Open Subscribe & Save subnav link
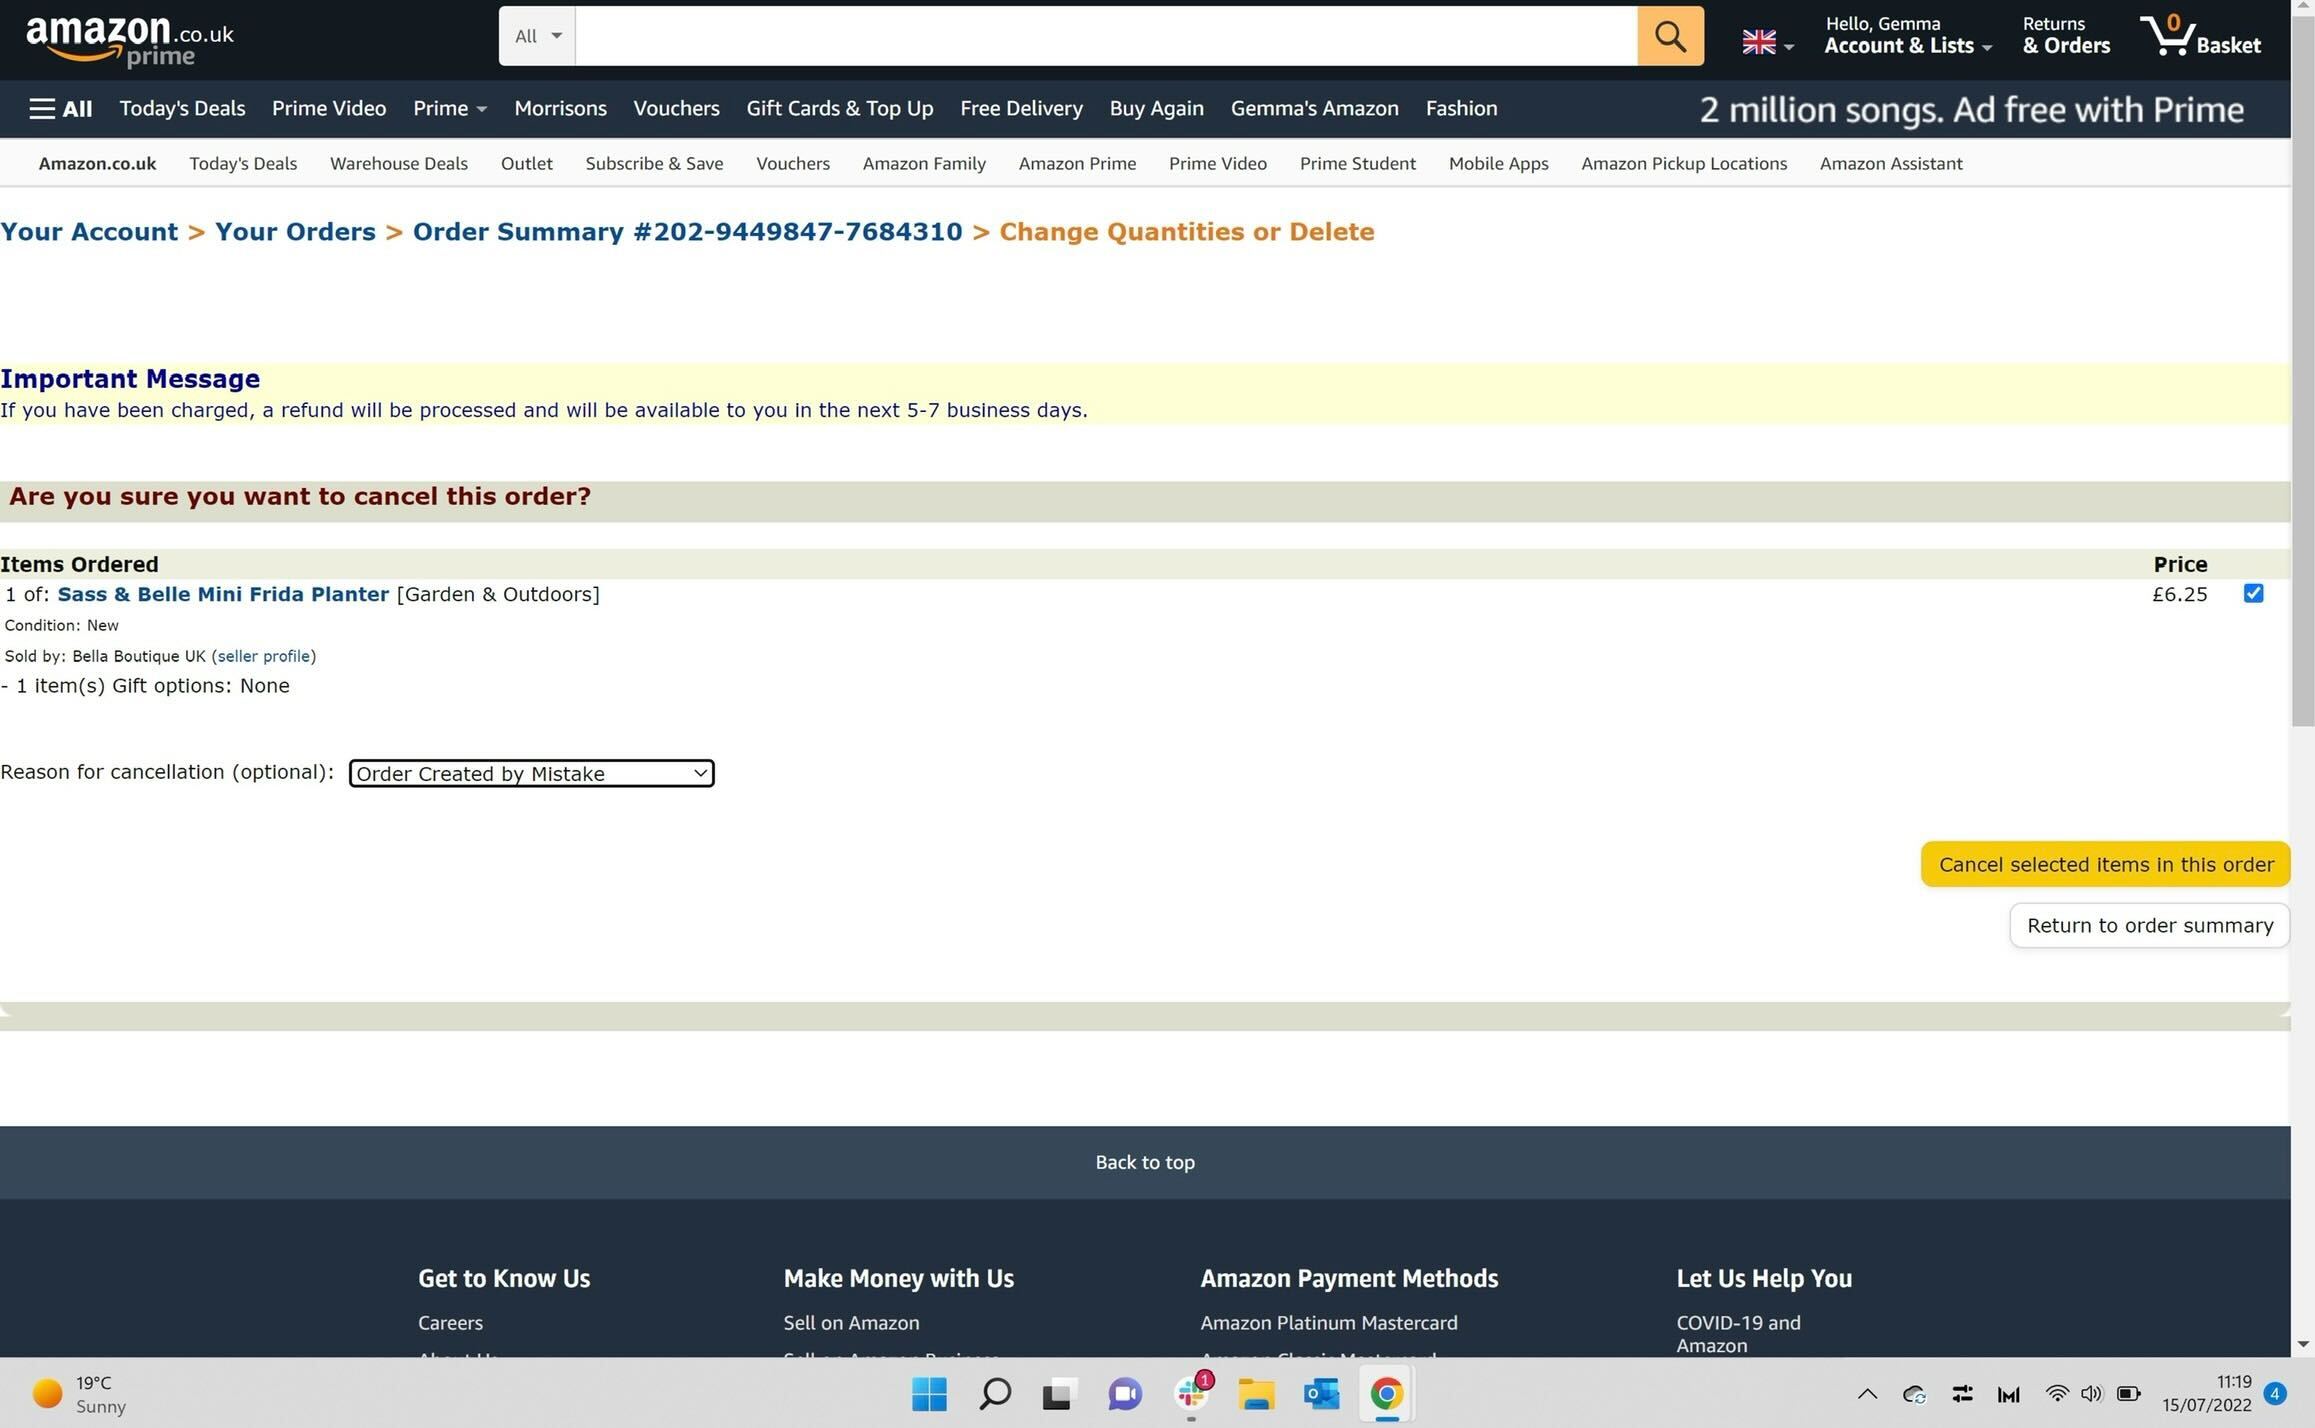The width and height of the screenshot is (2315, 1428). tap(654, 164)
